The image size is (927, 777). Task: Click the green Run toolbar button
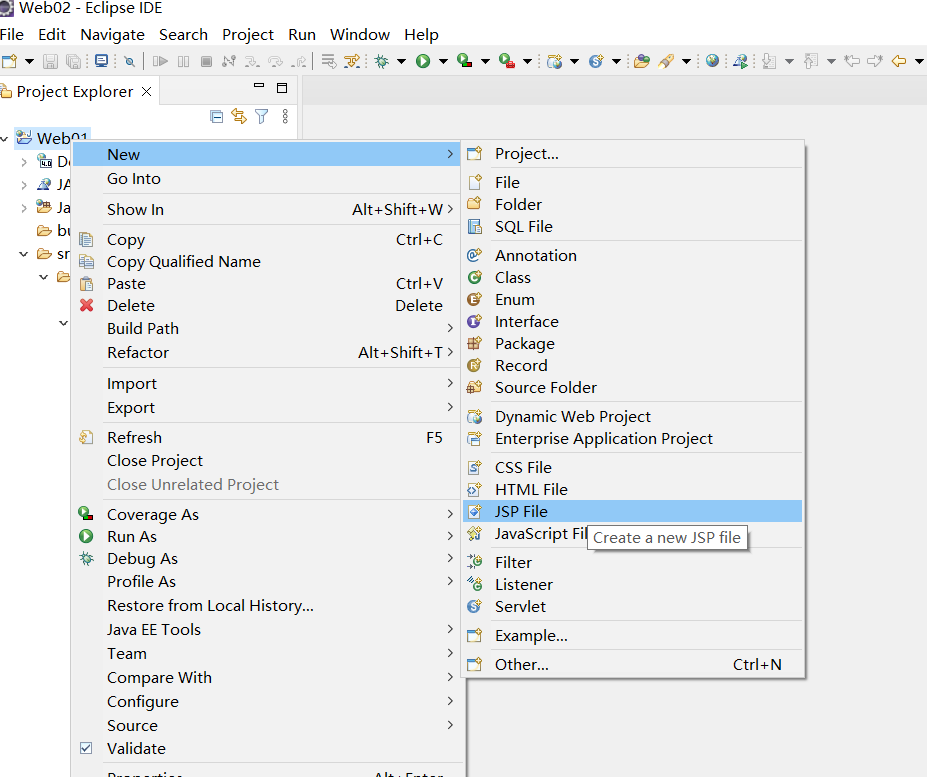pos(423,61)
